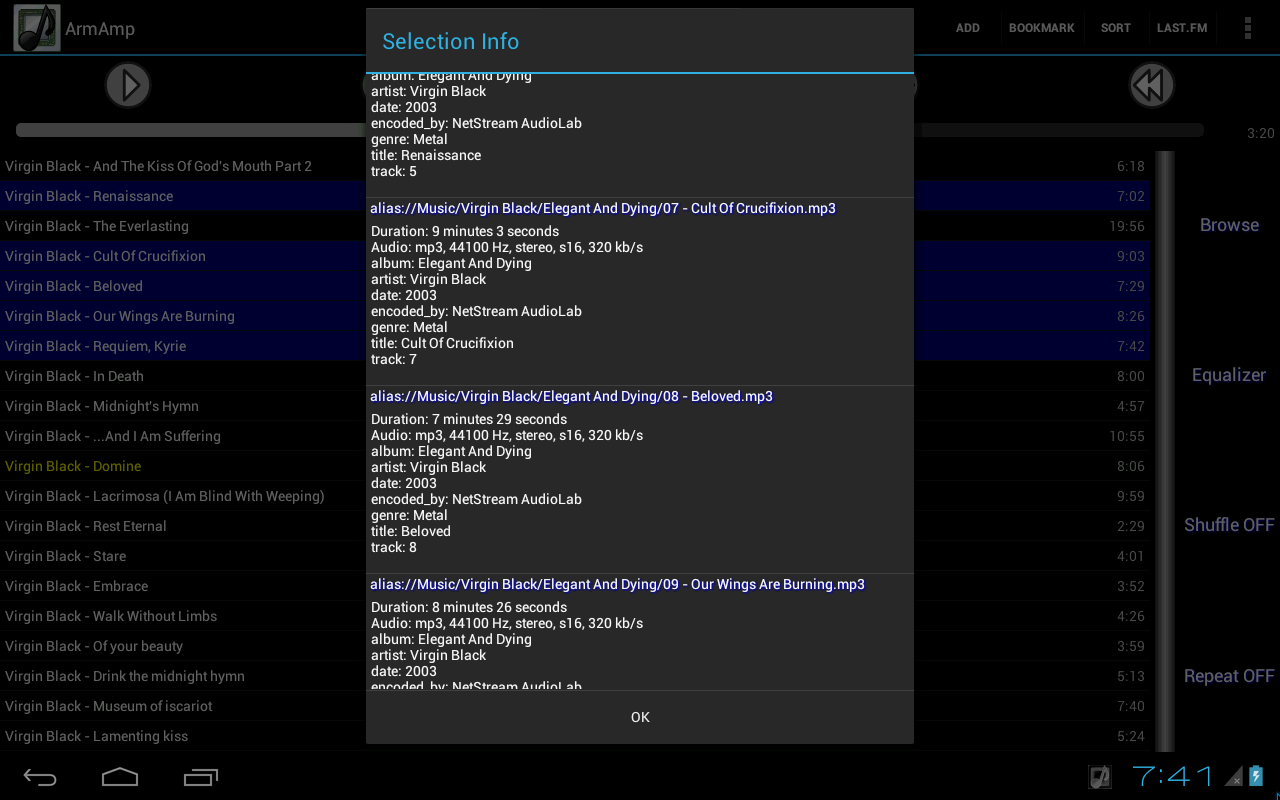The height and width of the screenshot is (800, 1280).
Task: Click Duration: 9 minutes 3 seconds line
Action: pos(465,231)
